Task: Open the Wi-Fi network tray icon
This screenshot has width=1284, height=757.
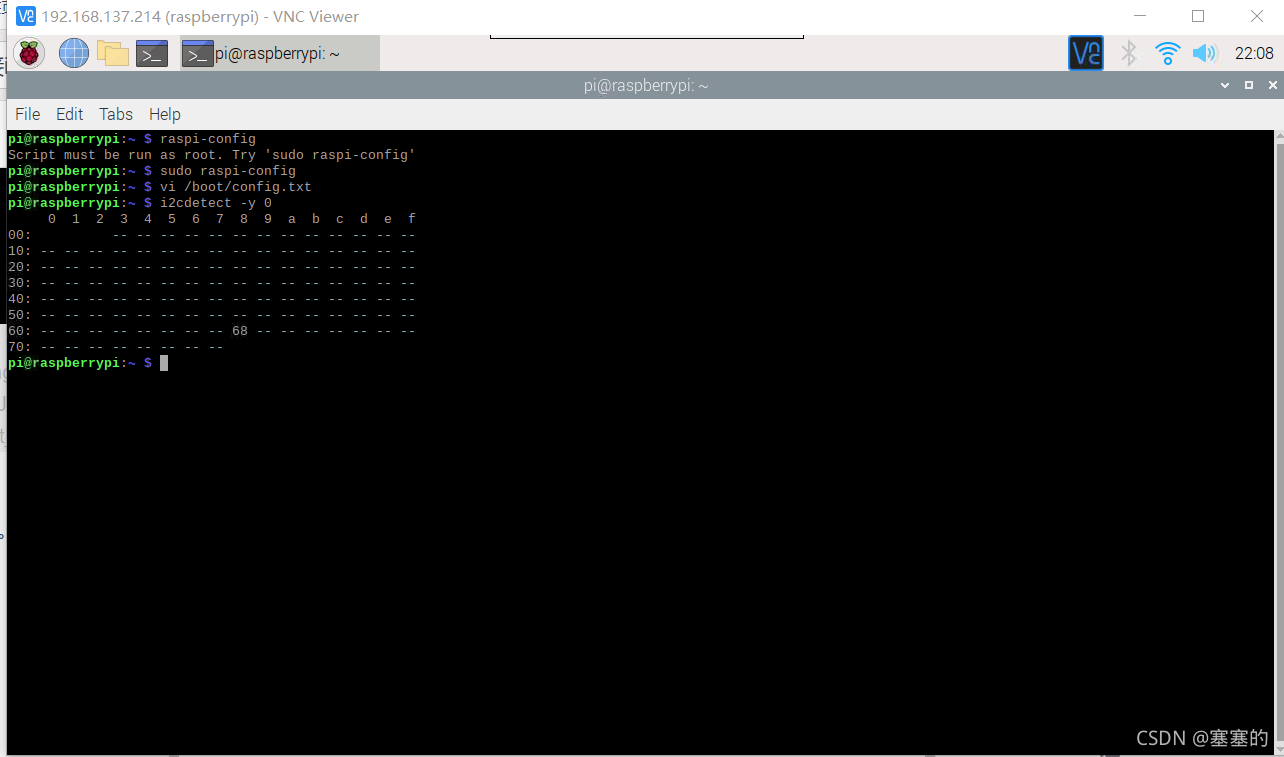Action: 1167,53
